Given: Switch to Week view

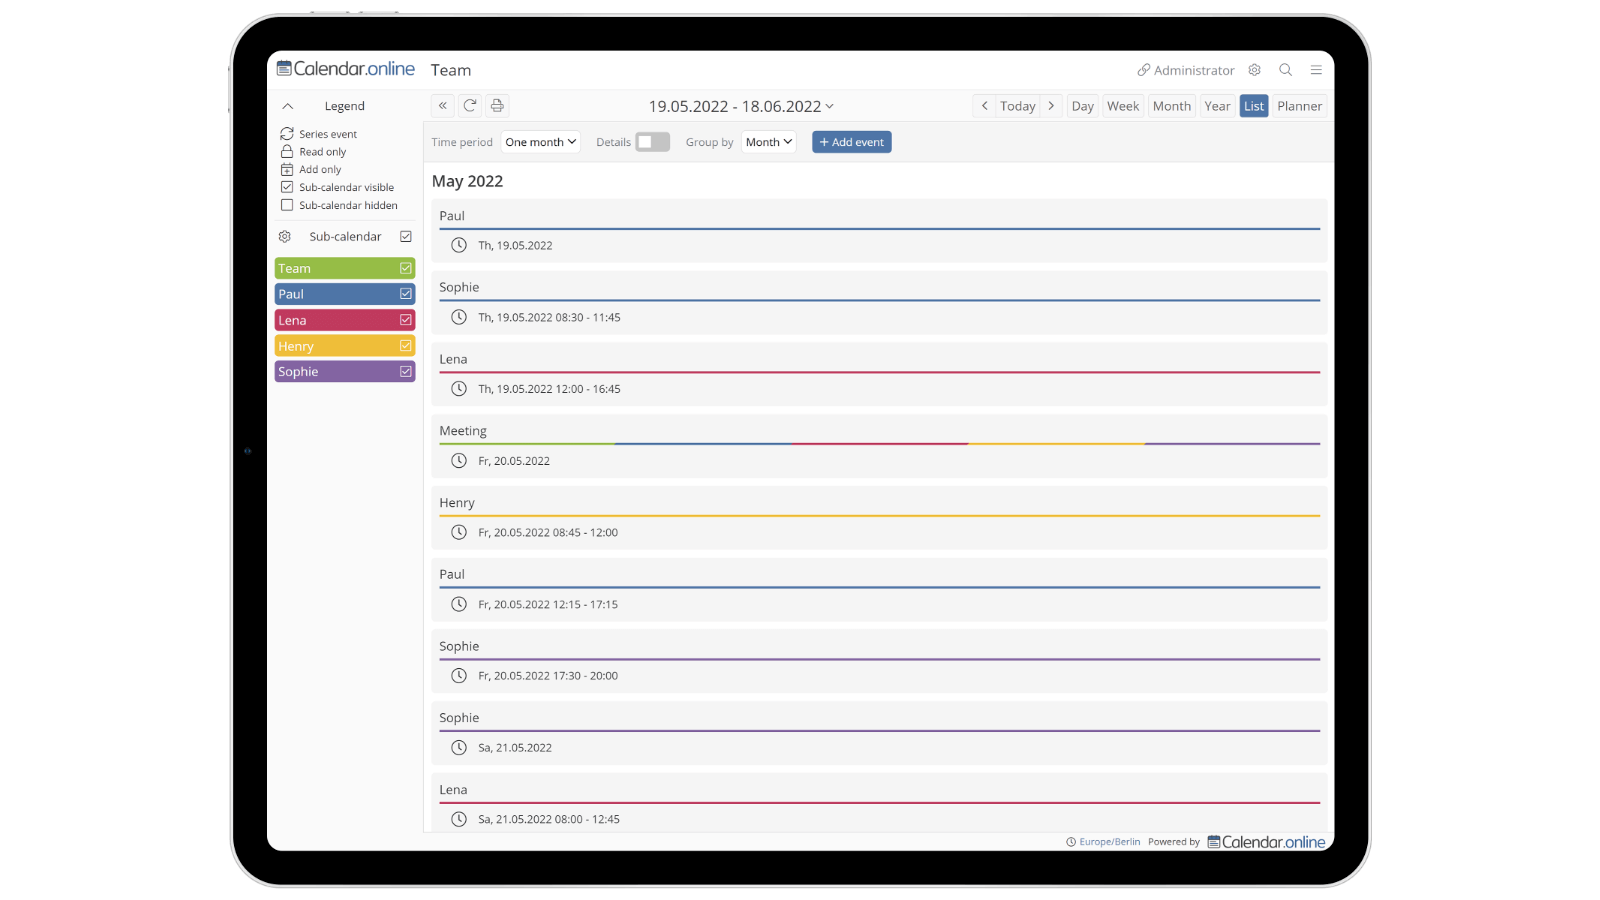Looking at the screenshot, I should (1123, 106).
